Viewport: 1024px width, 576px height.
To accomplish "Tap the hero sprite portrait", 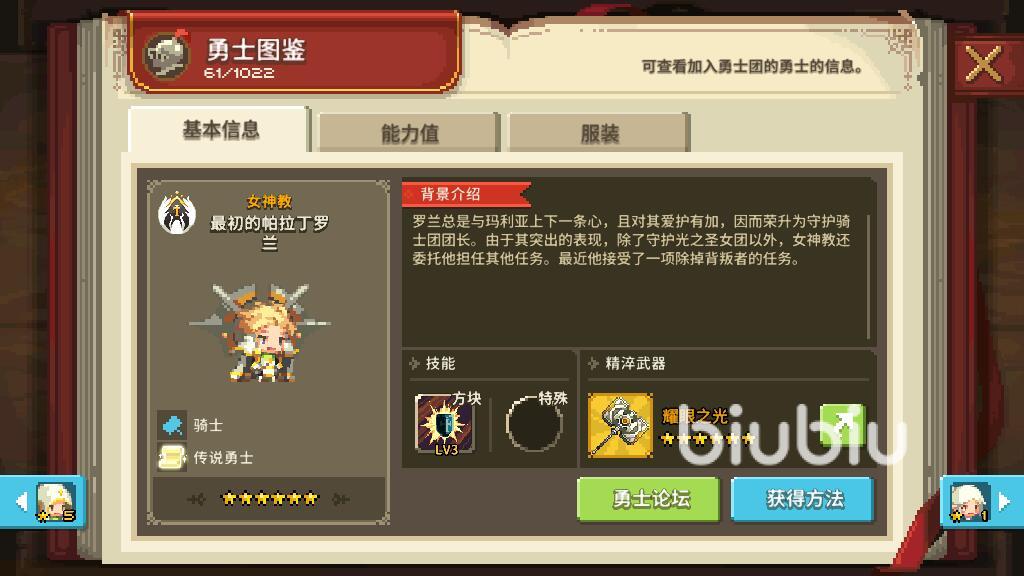I will (261, 333).
